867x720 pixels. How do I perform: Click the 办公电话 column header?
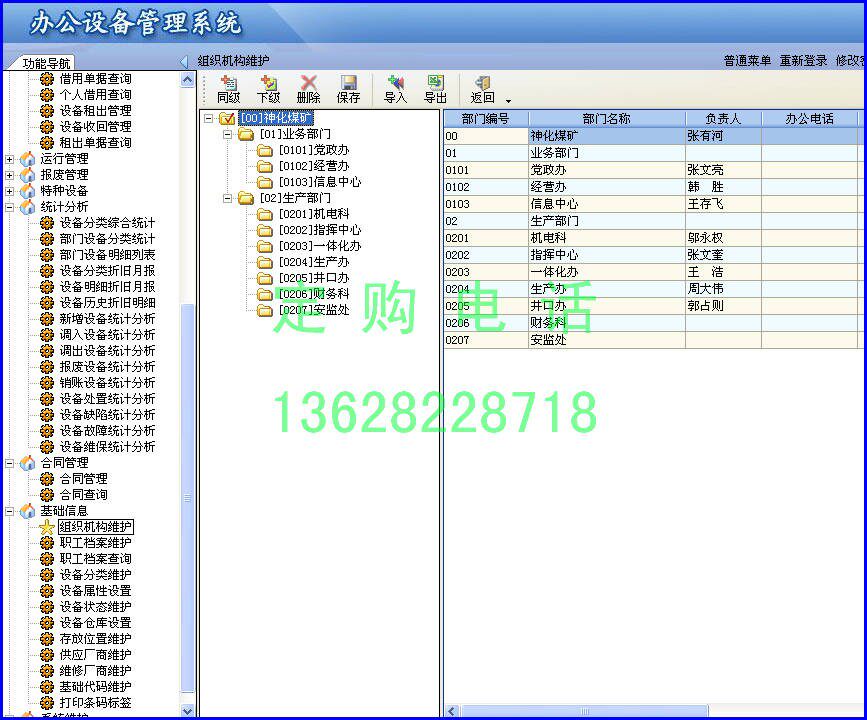(x=809, y=119)
